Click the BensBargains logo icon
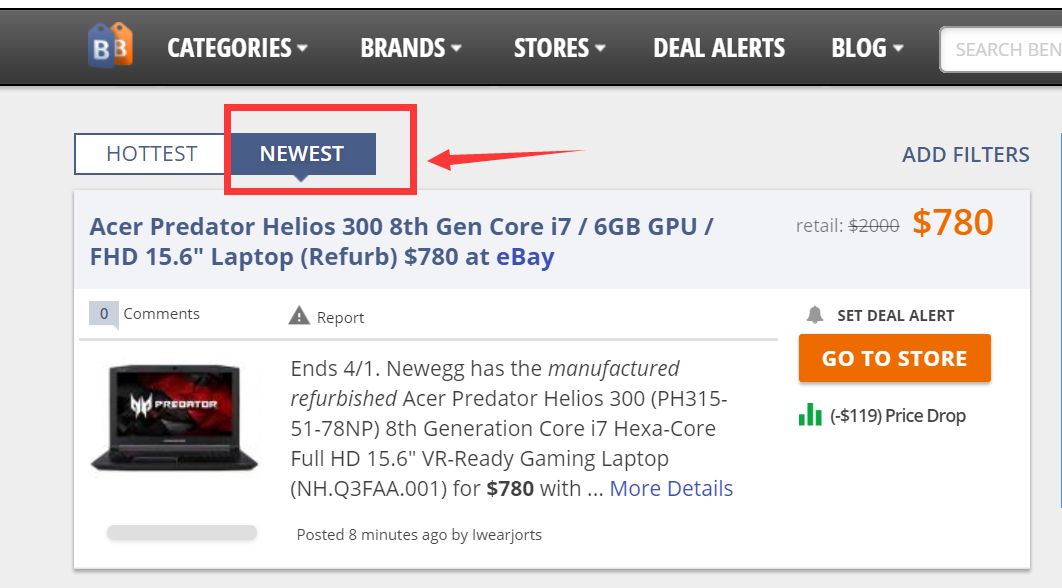This screenshot has height=588, width=1062. pos(110,46)
